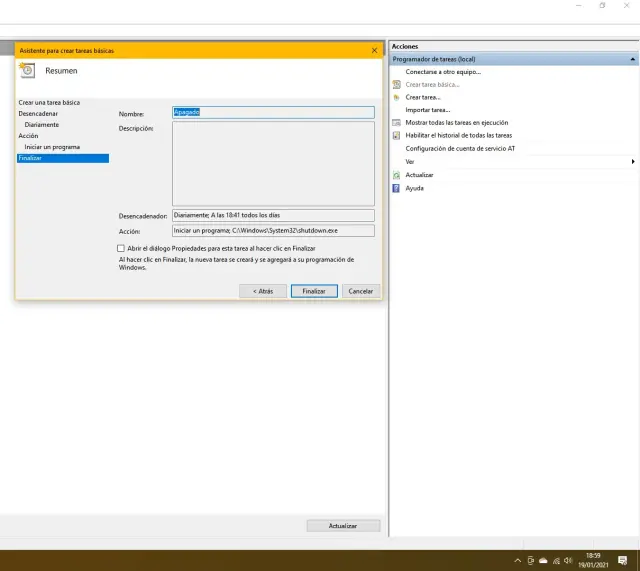Click the network Wi-Fi icon in system tray
Screen dimensions: 640x571
[x=555, y=560]
